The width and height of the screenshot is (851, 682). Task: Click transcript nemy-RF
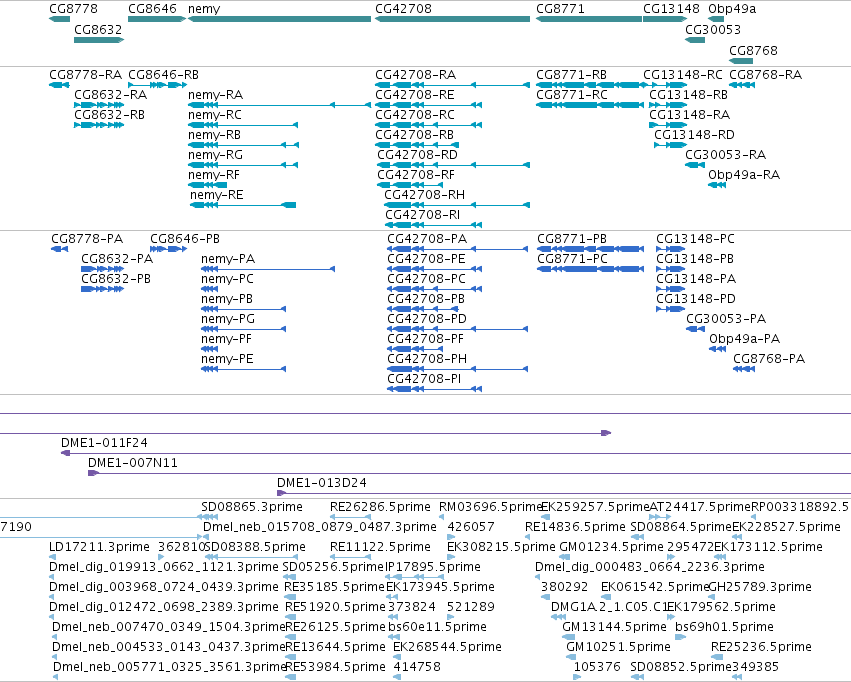[x=207, y=185]
